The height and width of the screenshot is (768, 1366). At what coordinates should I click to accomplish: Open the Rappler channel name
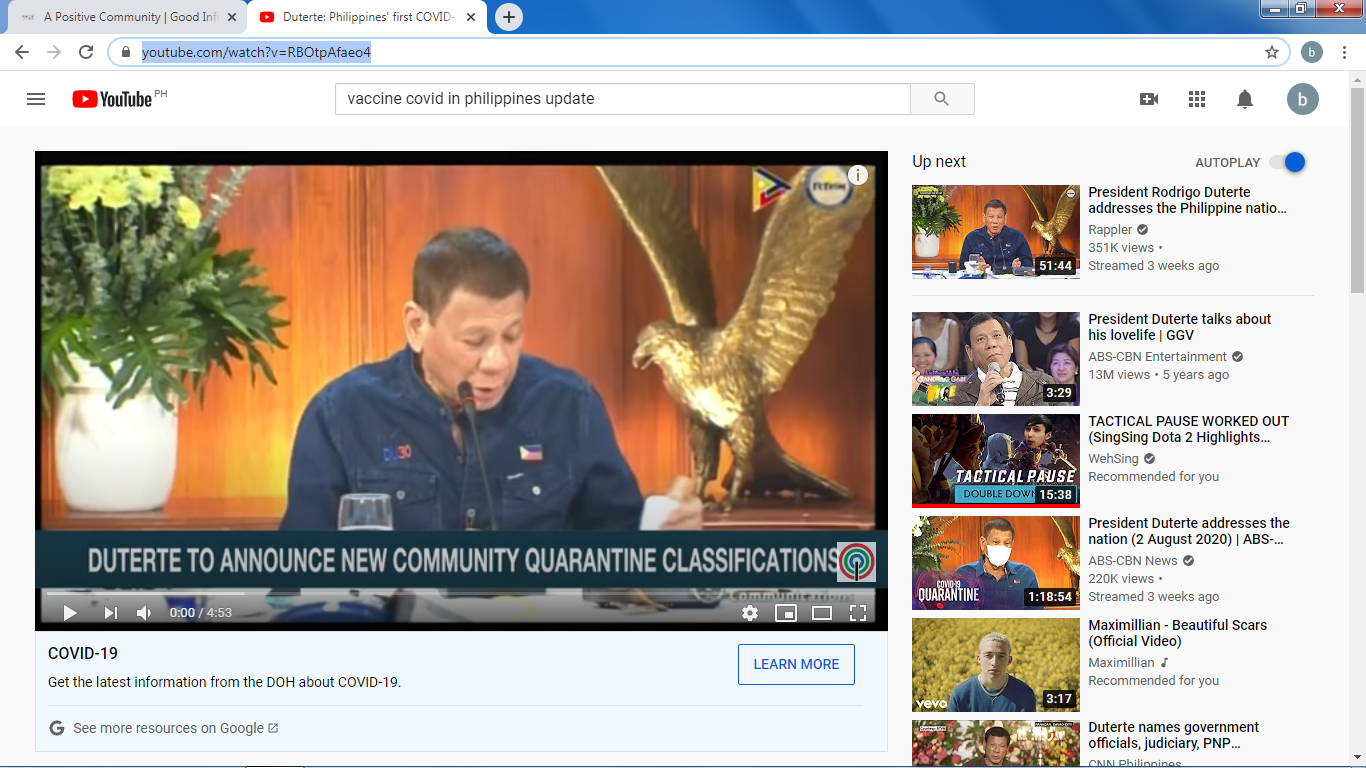coord(1110,229)
